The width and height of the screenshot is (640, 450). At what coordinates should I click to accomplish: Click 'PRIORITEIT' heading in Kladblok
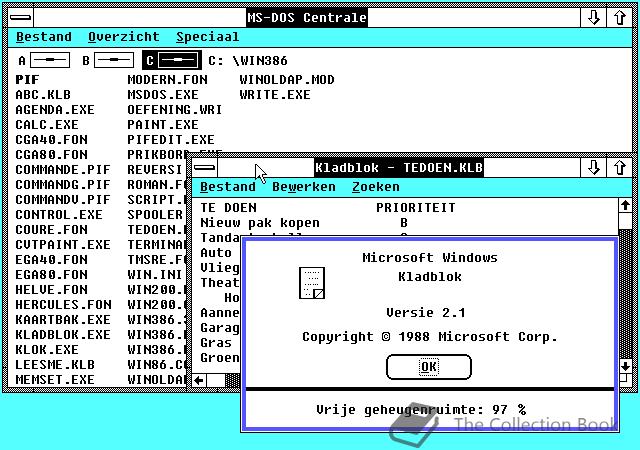416,208
